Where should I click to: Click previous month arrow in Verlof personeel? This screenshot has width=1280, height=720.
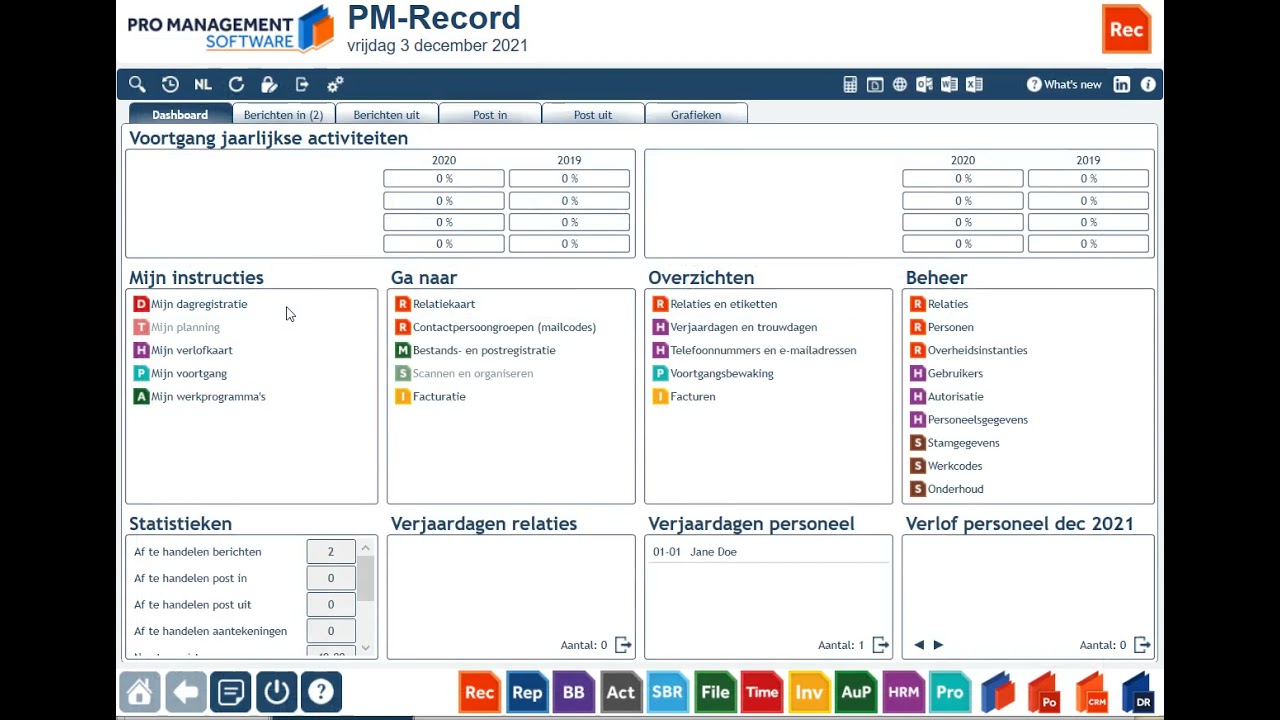[919, 645]
